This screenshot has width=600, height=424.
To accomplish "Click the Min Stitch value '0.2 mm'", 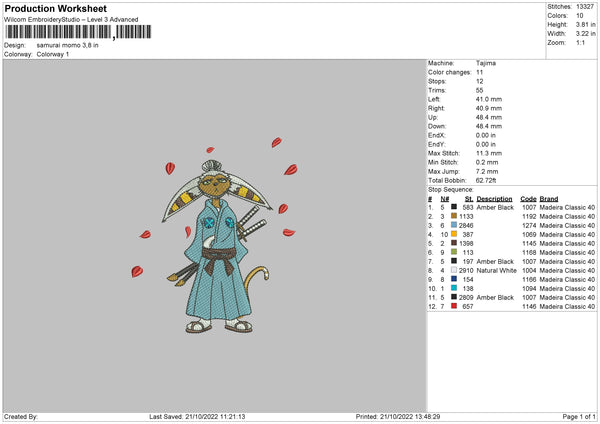I will pyautogui.click(x=487, y=162).
